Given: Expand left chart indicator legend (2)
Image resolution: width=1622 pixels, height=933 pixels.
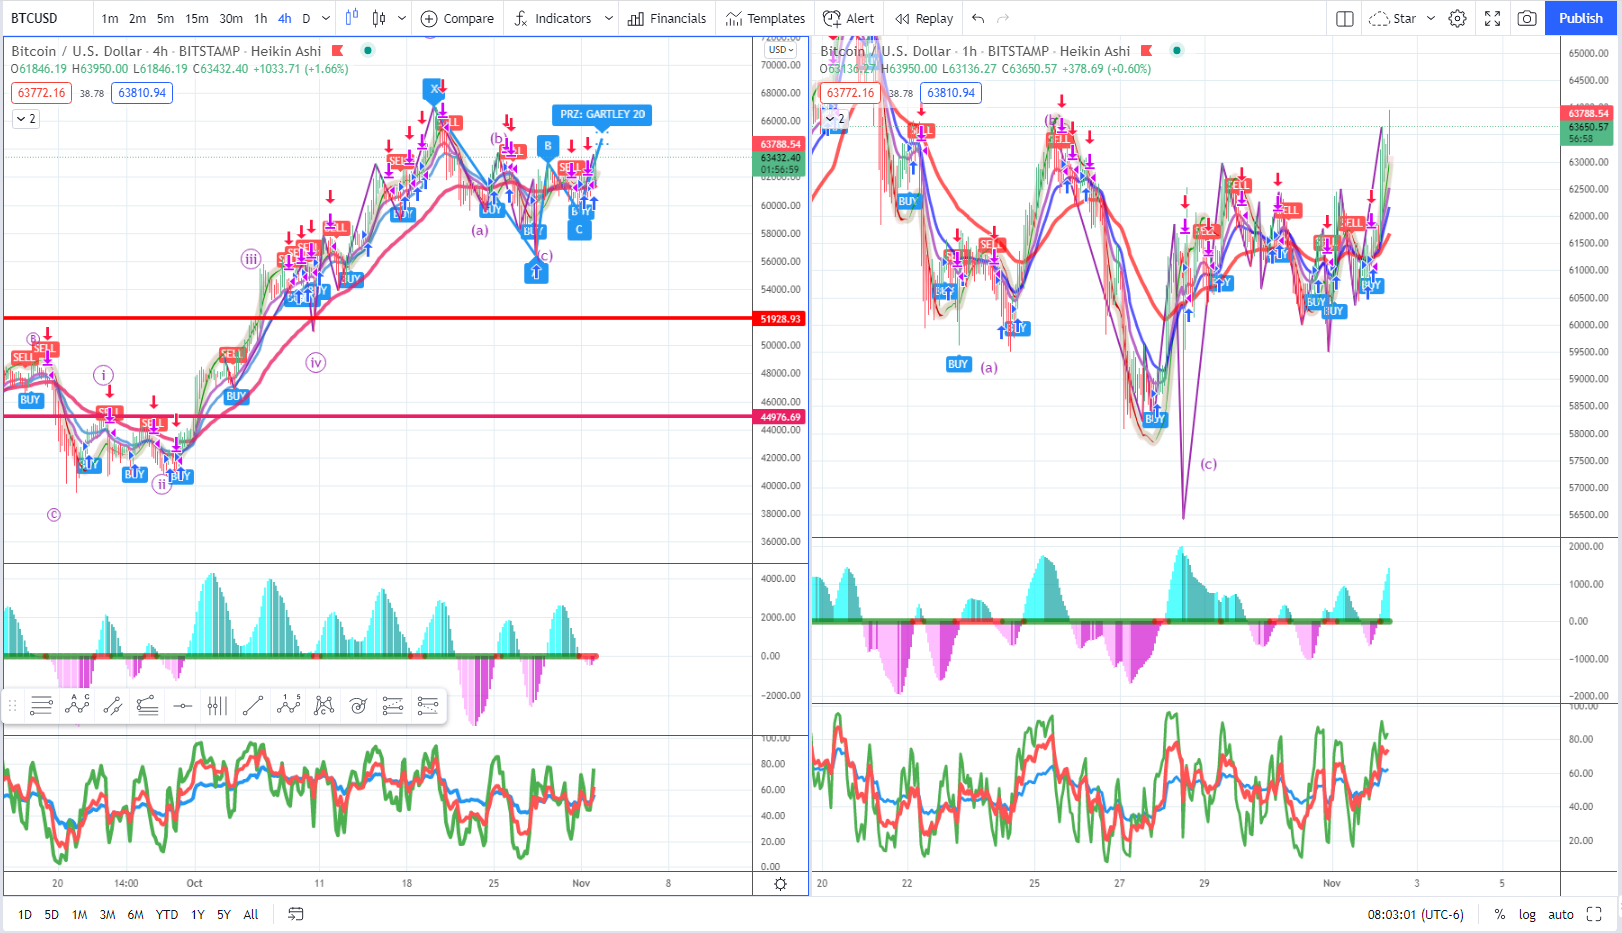Looking at the screenshot, I should pyautogui.click(x=26, y=119).
